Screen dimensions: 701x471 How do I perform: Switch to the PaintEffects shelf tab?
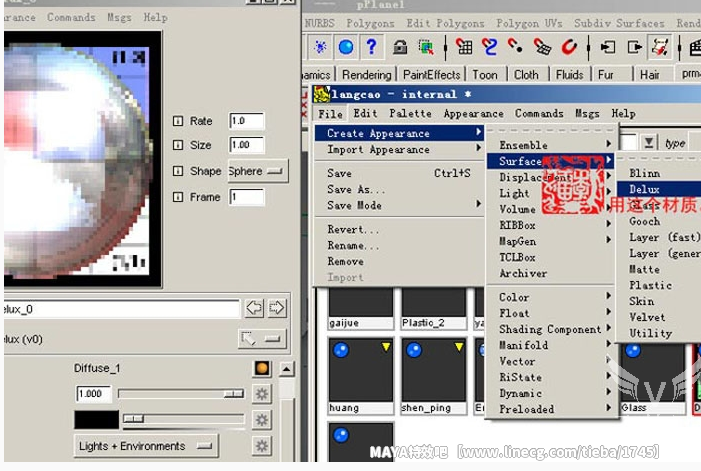point(431,75)
